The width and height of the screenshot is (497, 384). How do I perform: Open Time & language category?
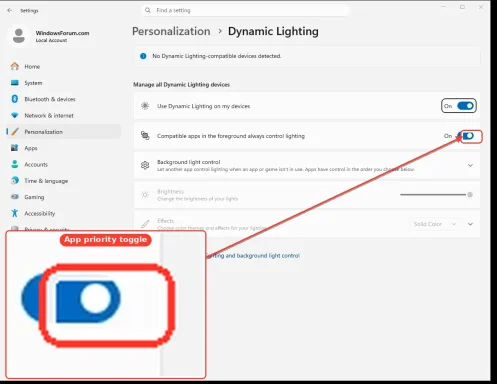(x=63, y=181)
